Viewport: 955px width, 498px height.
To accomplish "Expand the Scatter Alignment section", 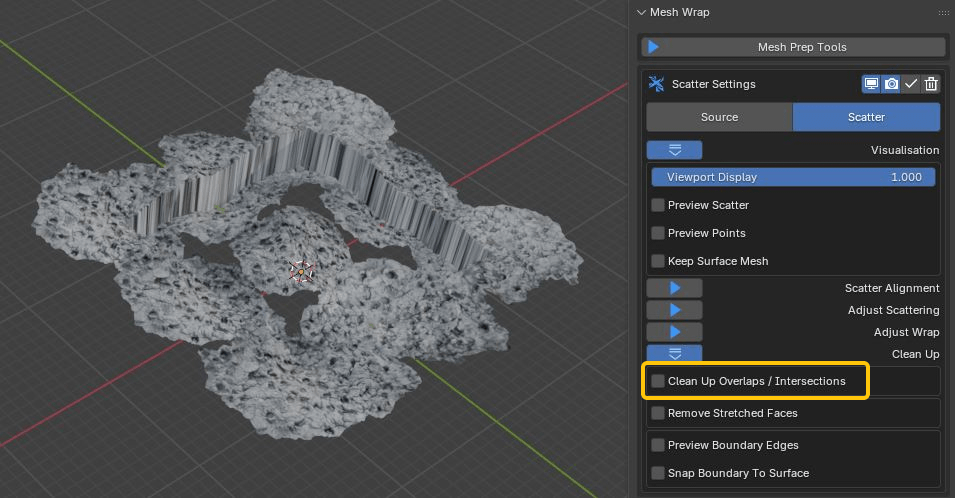I will [674, 288].
